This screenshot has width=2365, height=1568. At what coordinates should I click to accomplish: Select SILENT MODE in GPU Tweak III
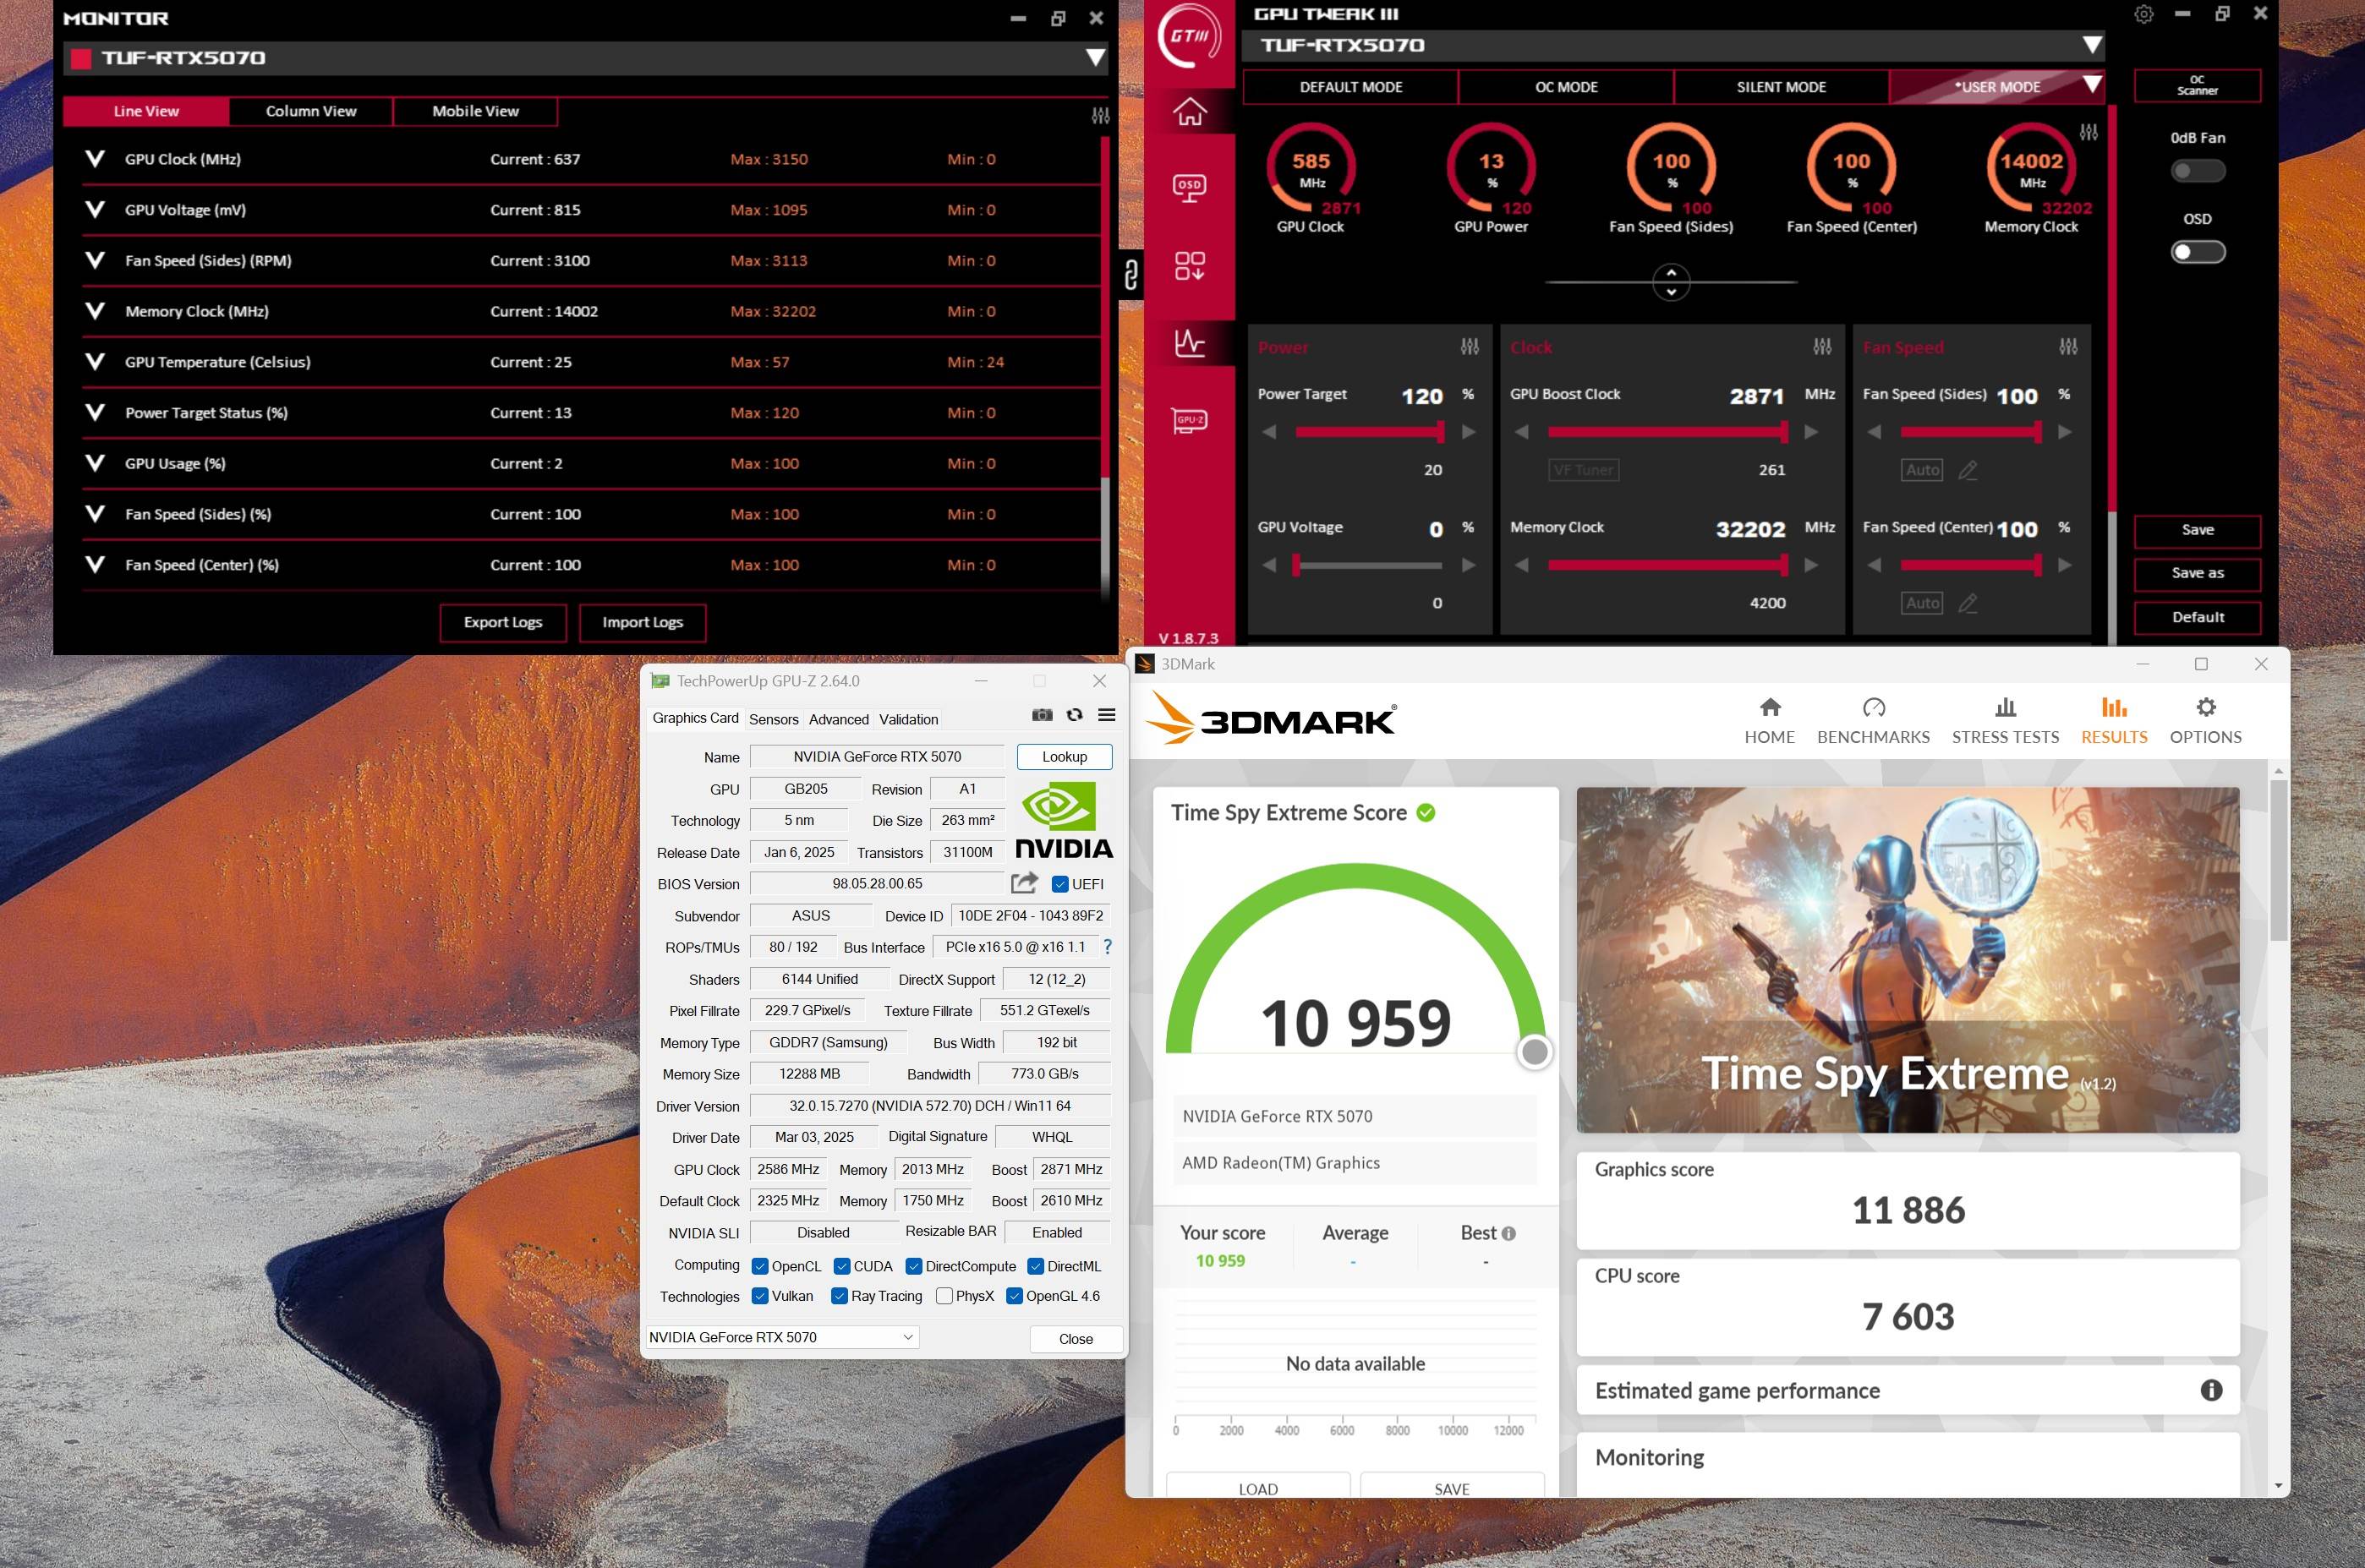click(x=1781, y=87)
